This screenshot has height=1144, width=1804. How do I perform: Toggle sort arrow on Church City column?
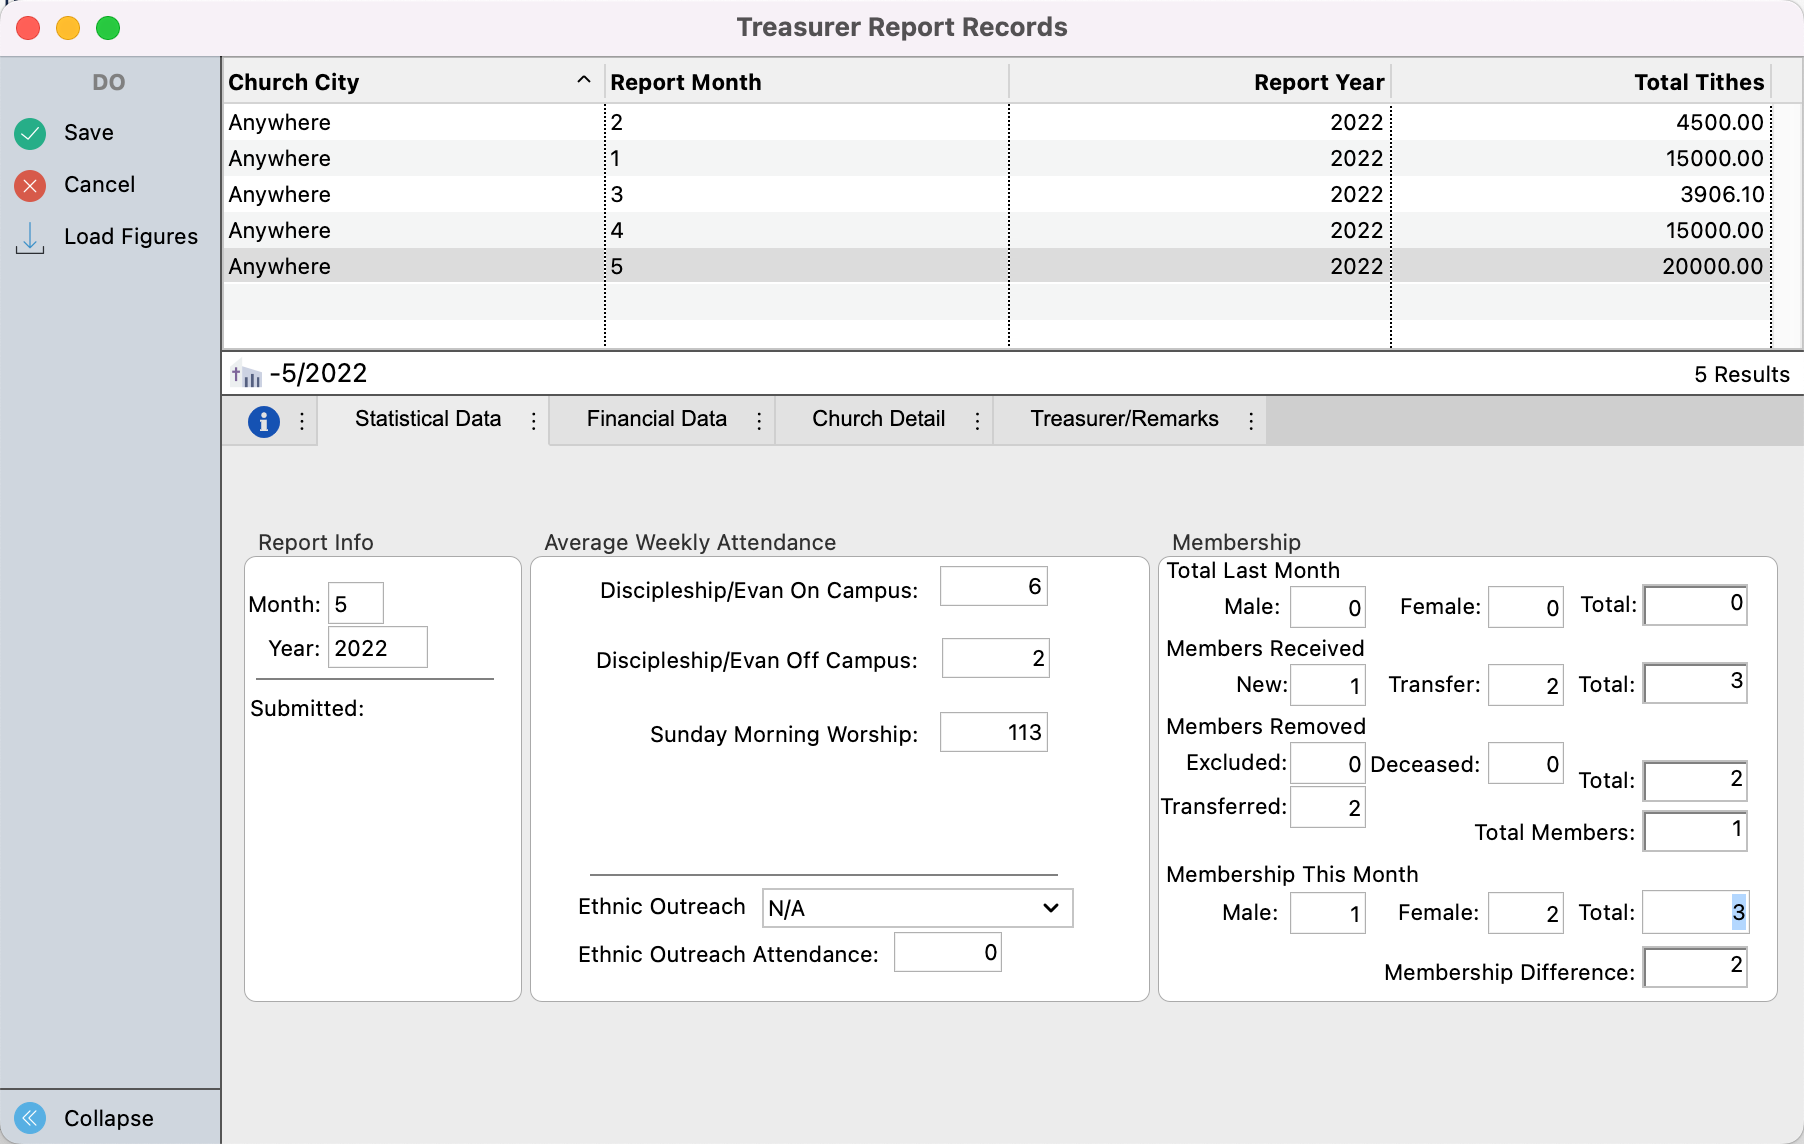pyautogui.click(x=583, y=81)
